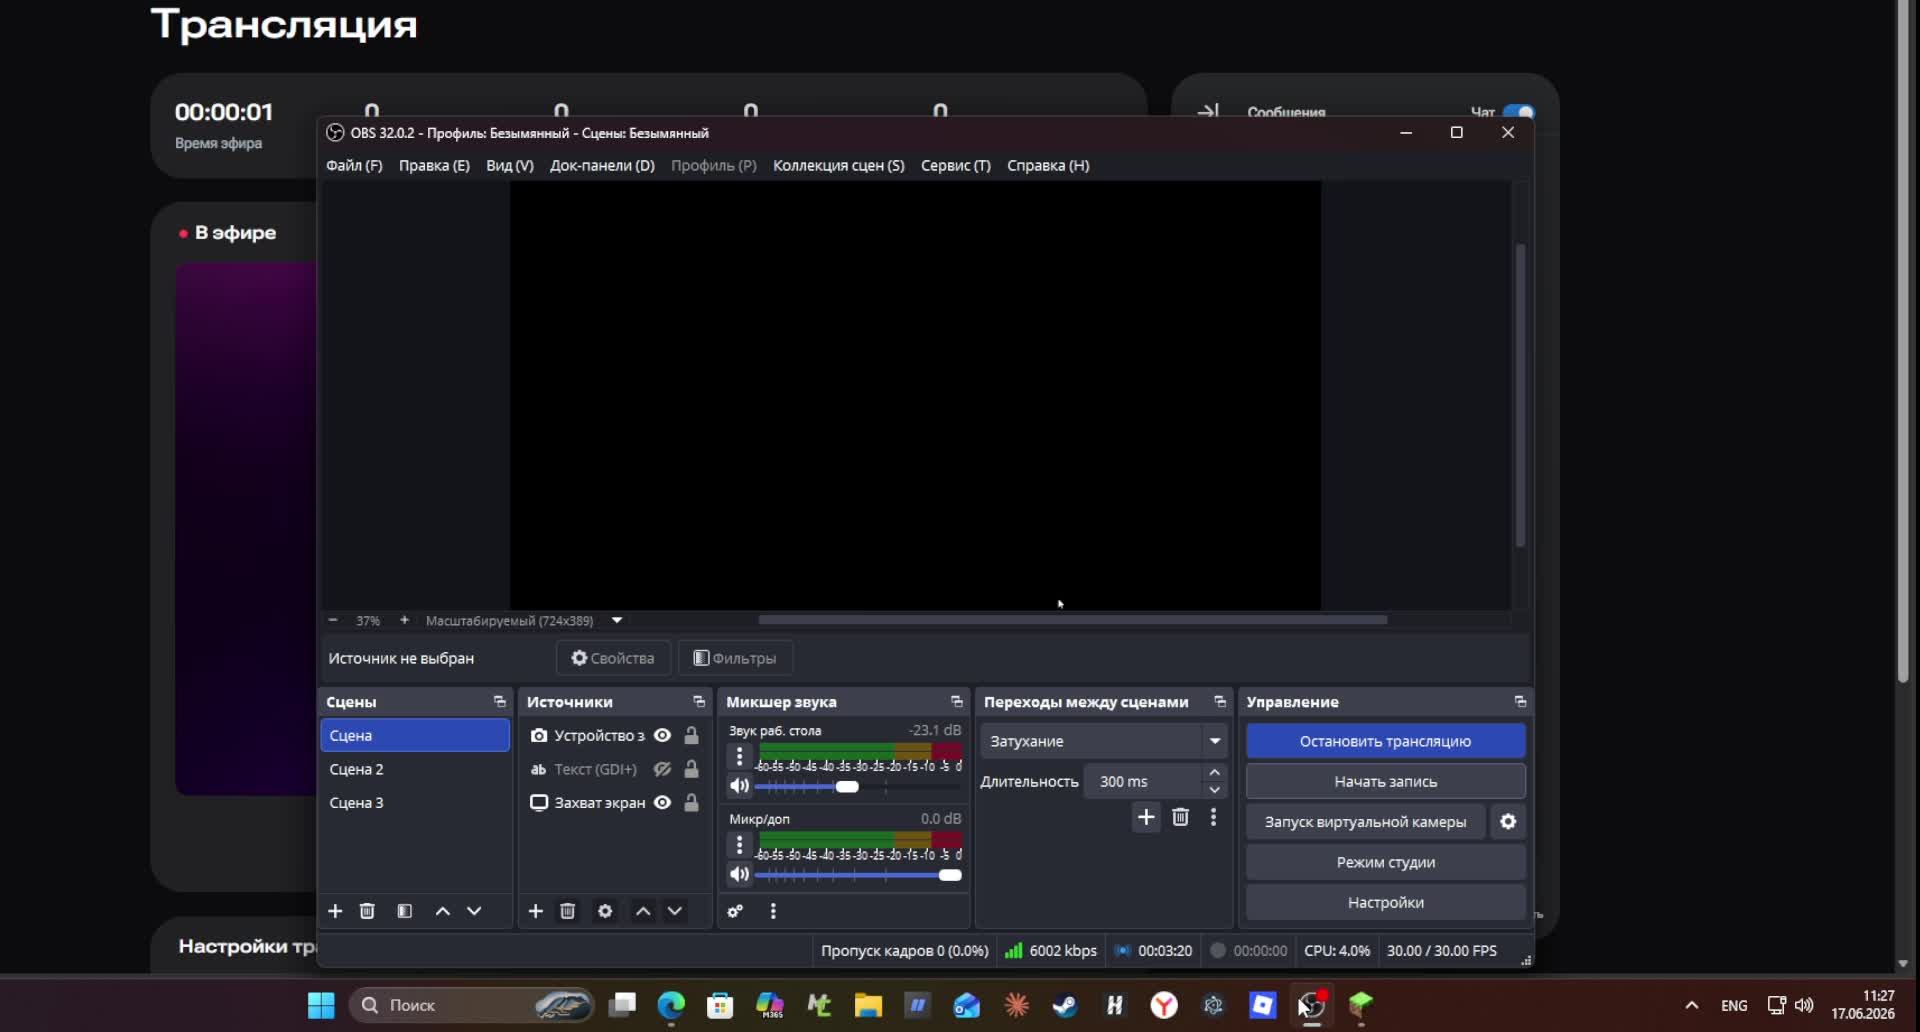Open scene filters icon in Scenes panel
Viewport: 1920px width, 1032px height.
coord(404,911)
